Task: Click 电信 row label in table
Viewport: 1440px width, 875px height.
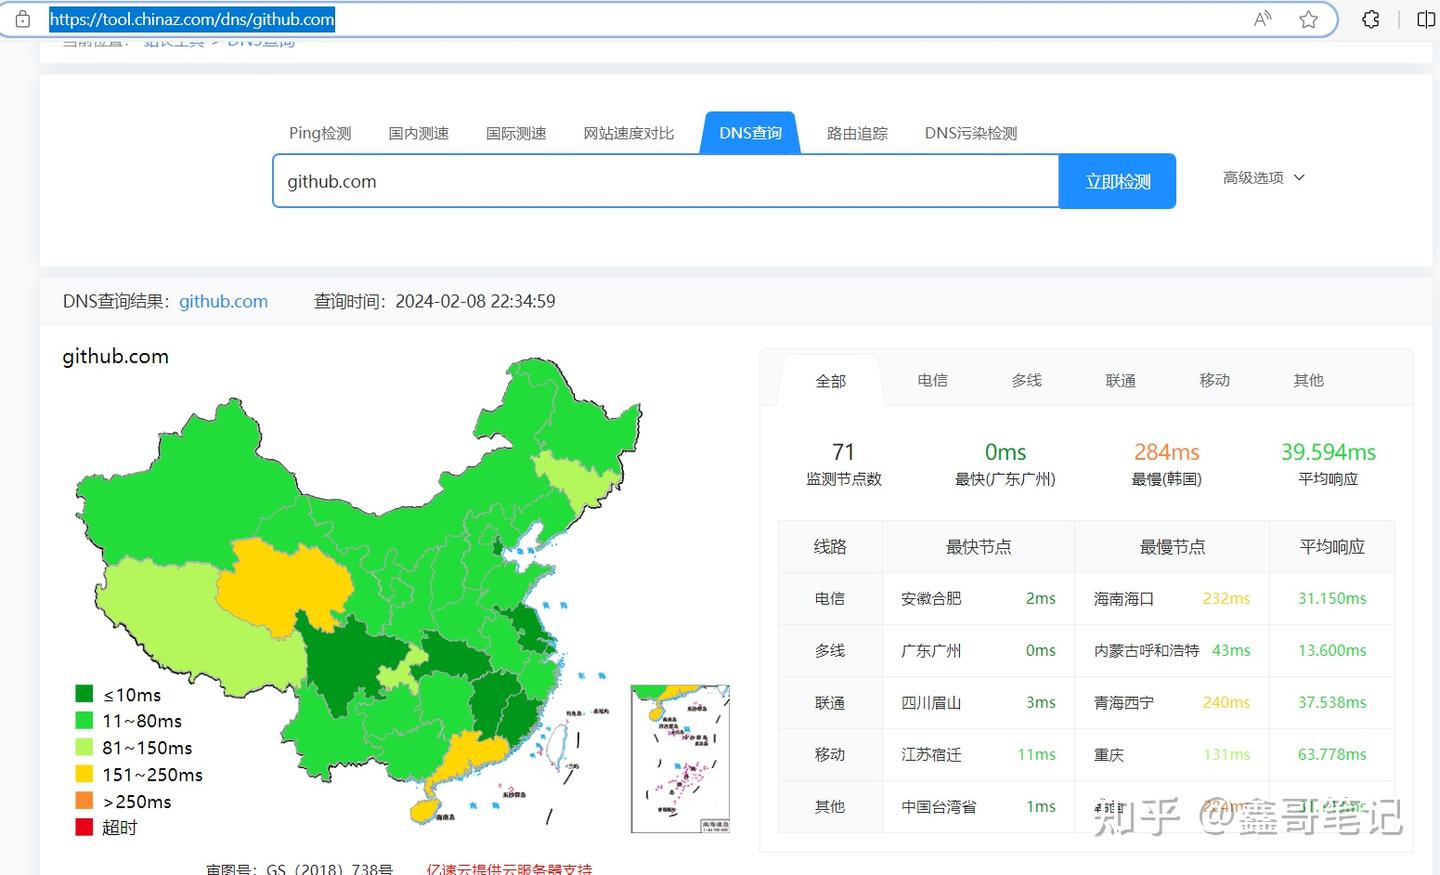Action: pos(830,598)
